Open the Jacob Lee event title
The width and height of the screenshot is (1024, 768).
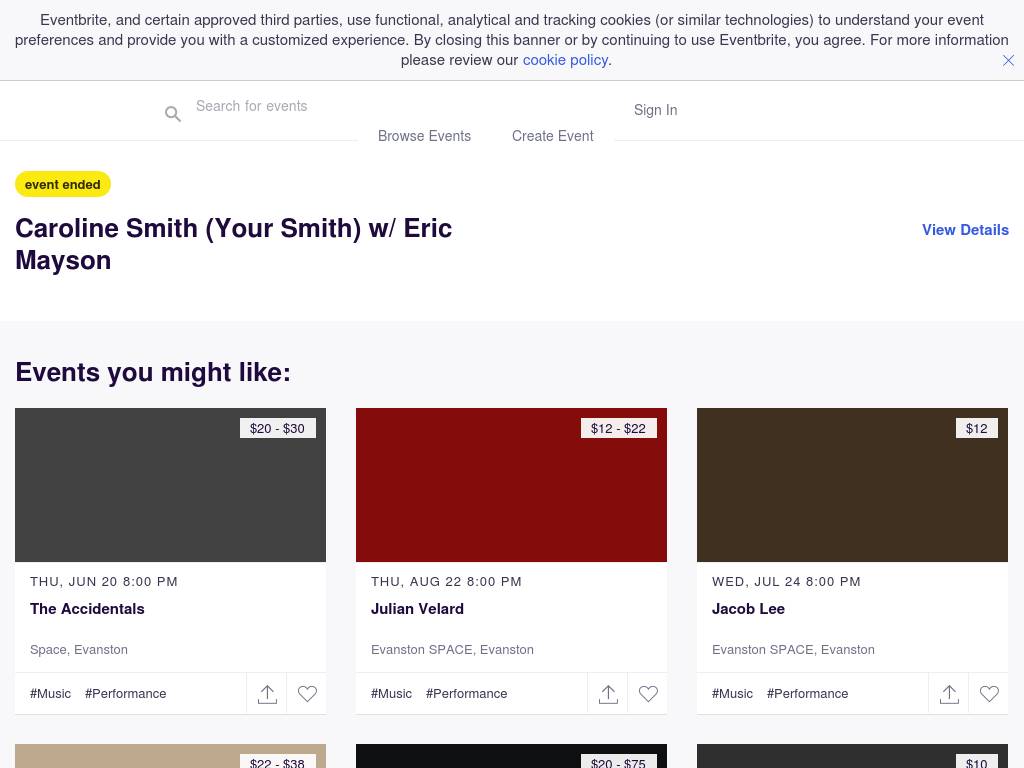748,609
